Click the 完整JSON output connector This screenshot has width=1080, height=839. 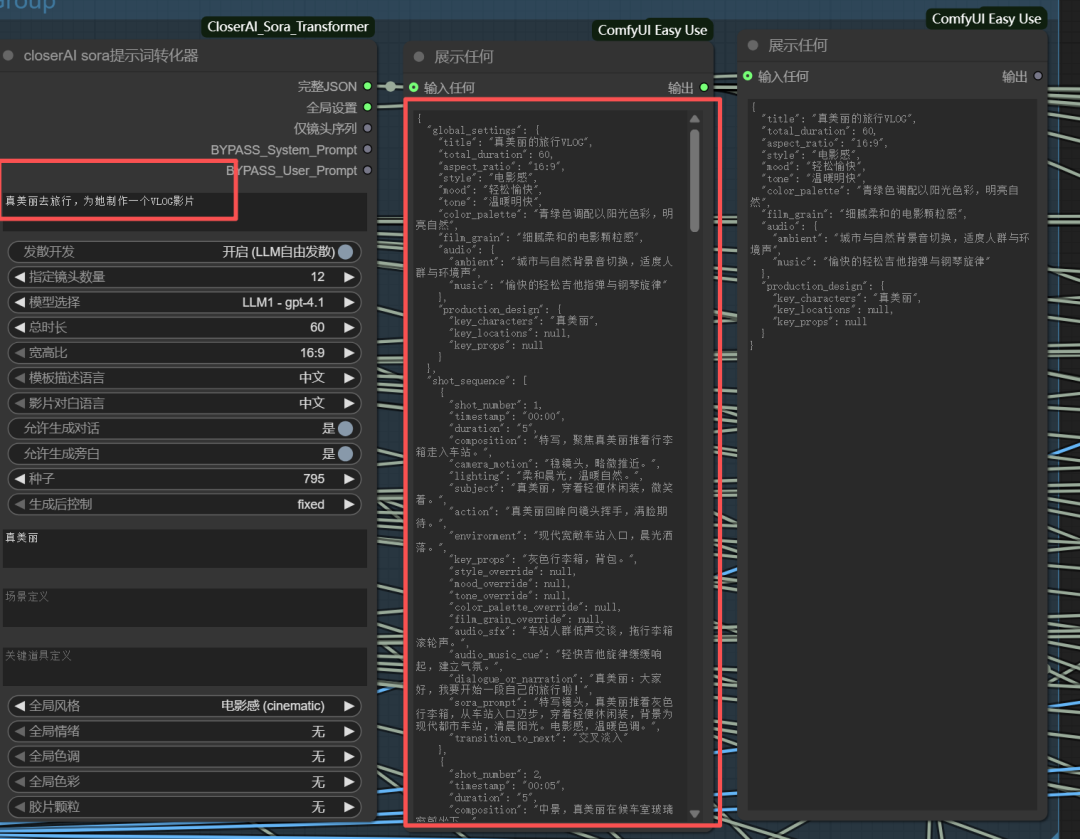pos(368,86)
